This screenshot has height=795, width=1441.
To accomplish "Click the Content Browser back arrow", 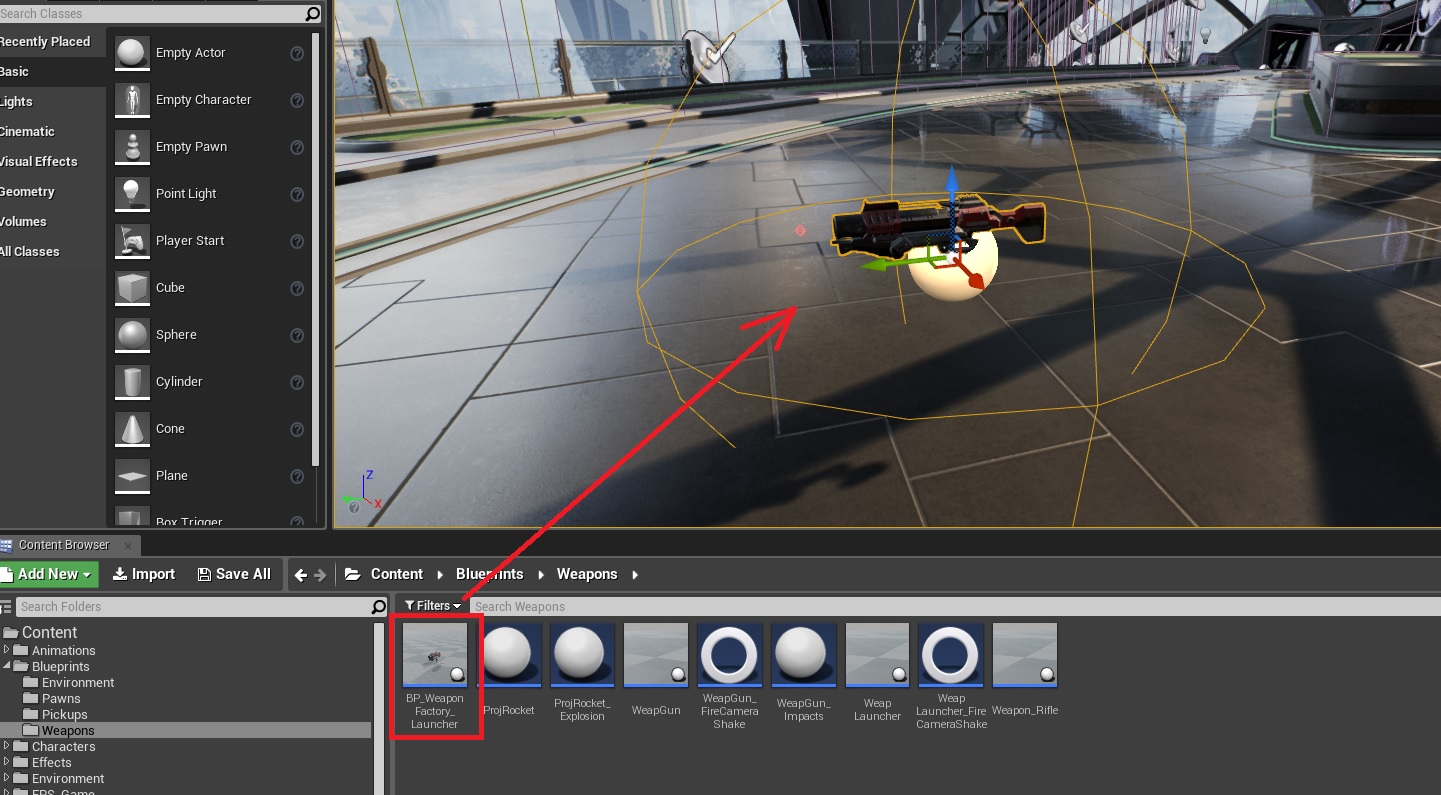I will 300,575.
